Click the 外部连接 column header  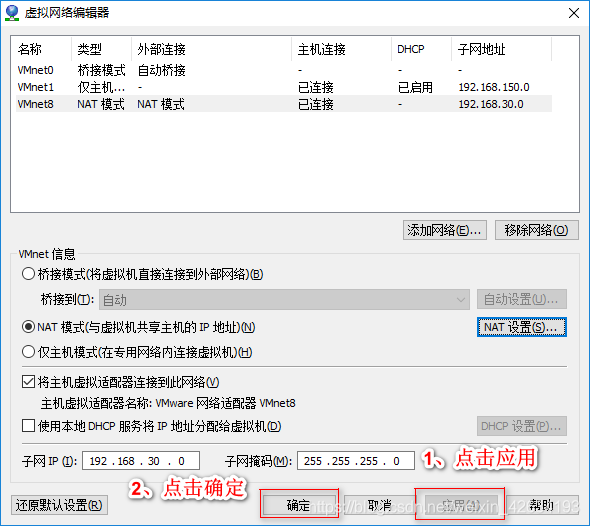(x=211, y=49)
